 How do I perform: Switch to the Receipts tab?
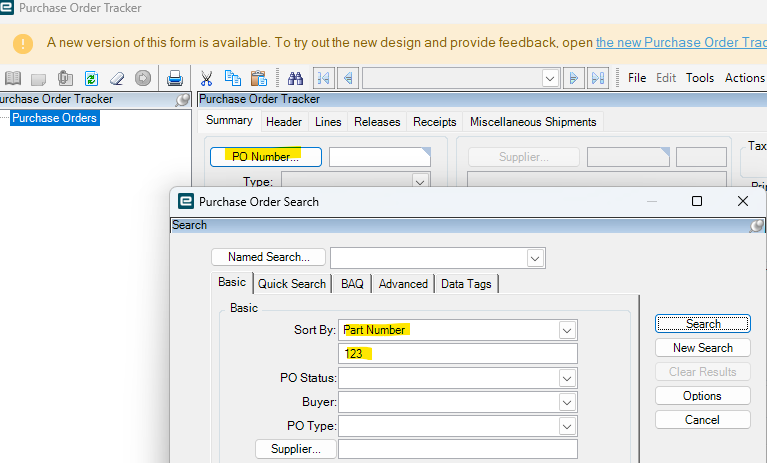pos(434,122)
